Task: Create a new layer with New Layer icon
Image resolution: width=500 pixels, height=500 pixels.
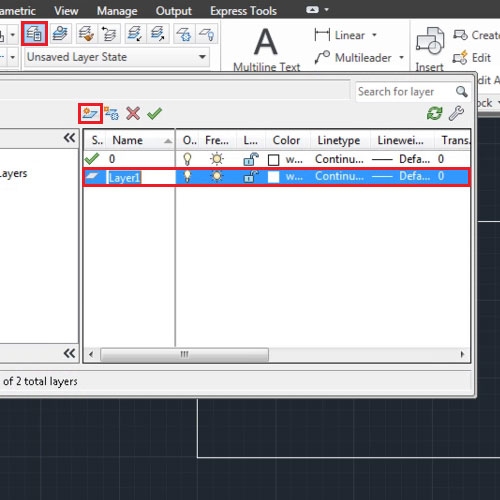Action: tap(90, 113)
